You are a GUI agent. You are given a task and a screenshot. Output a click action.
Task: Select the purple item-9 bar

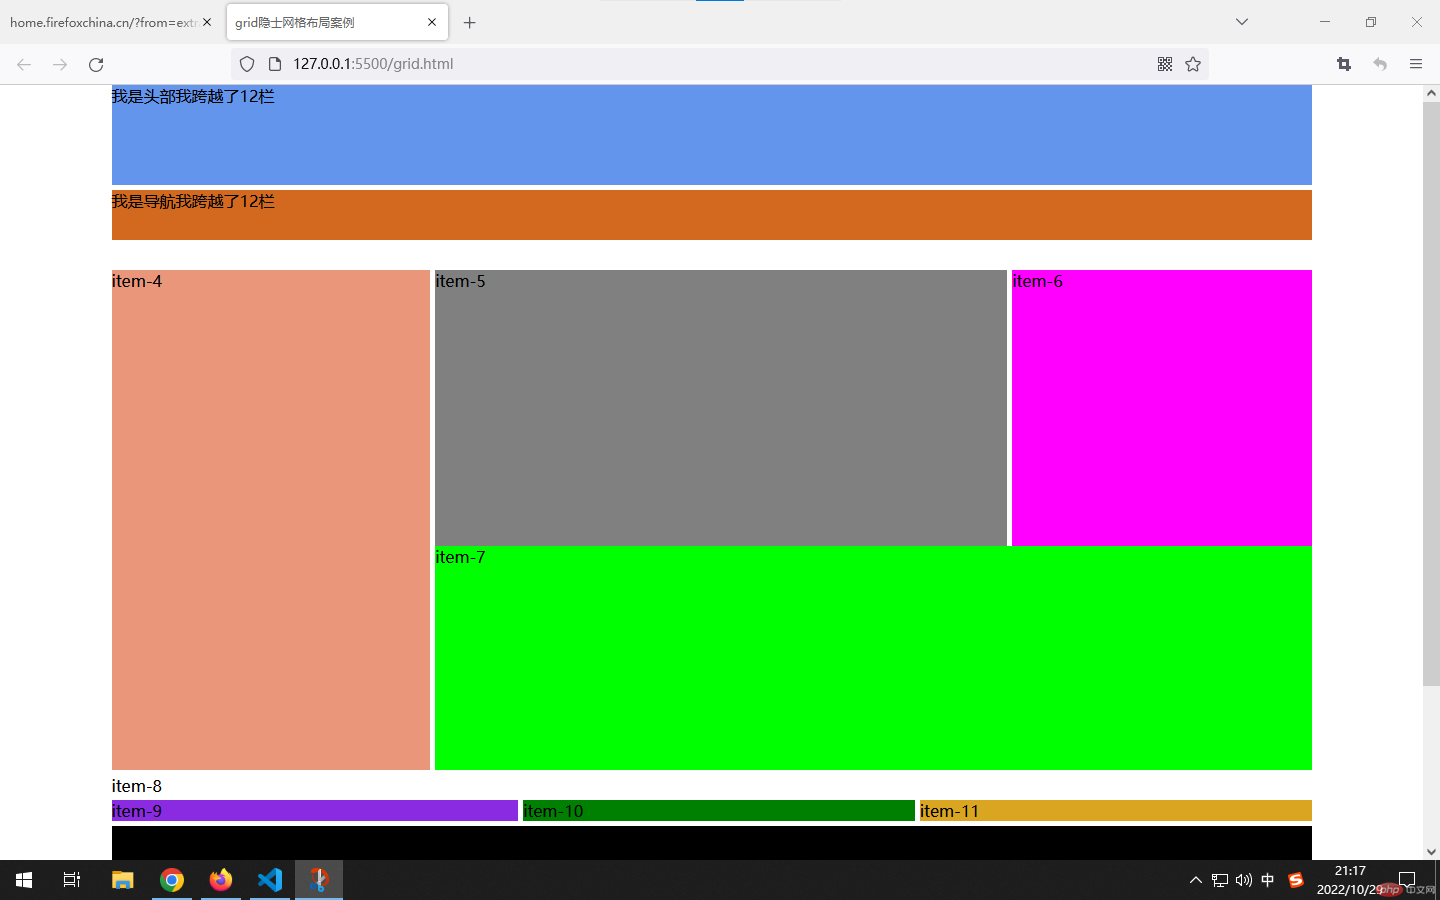pos(315,811)
